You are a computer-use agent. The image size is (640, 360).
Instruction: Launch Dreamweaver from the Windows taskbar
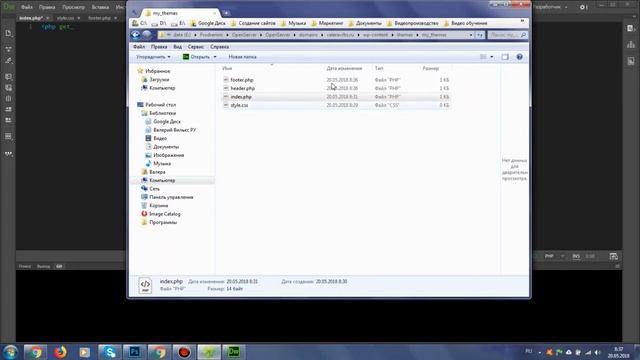click(234, 352)
